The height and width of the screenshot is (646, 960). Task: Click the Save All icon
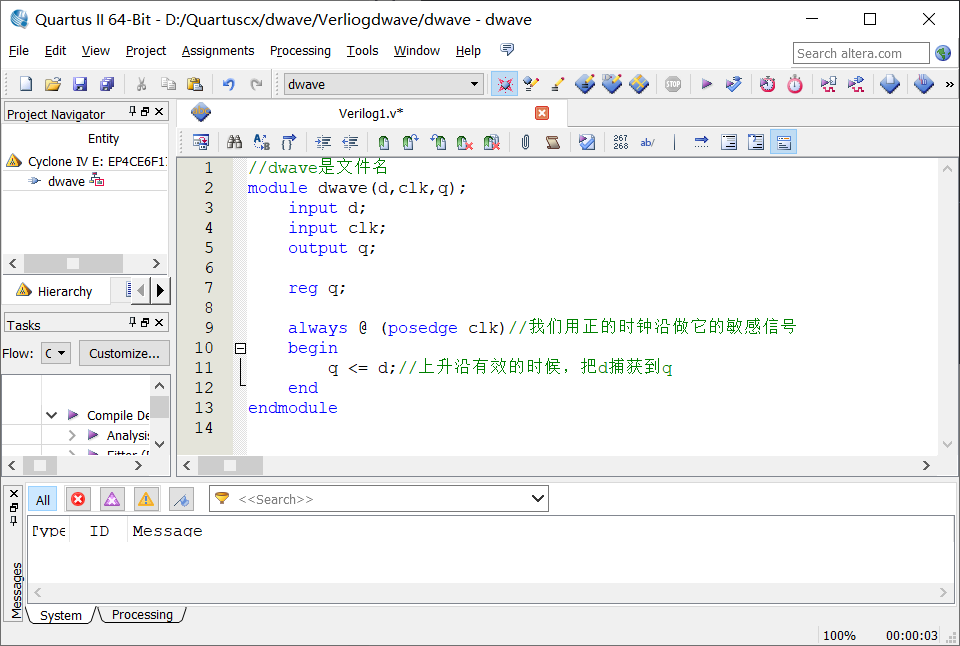[107, 84]
